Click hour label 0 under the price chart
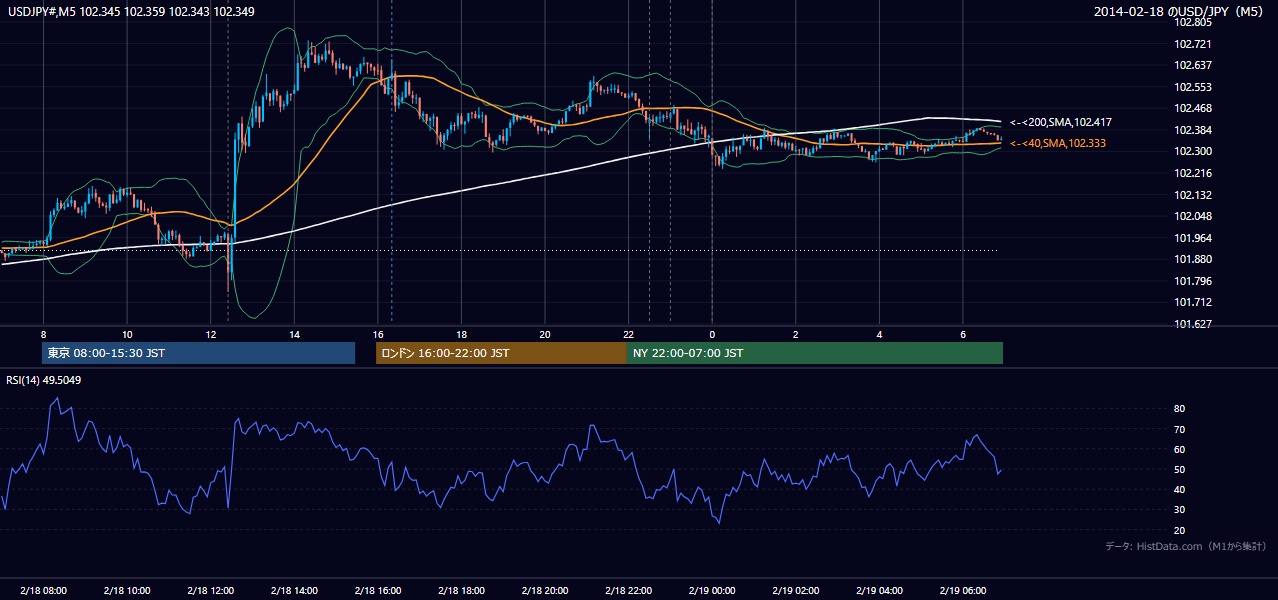Image resolution: width=1278 pixels, height=600 pixels. [x=712, y=334]
